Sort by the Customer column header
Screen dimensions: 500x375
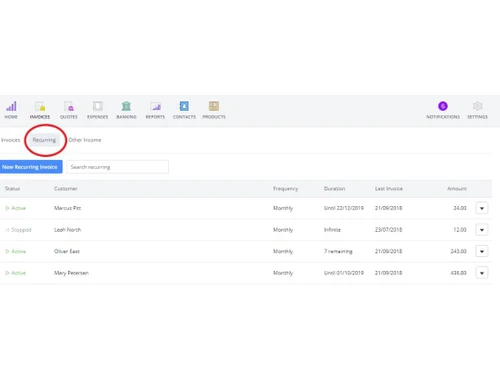pyautogui.click(x=66, y=189)
